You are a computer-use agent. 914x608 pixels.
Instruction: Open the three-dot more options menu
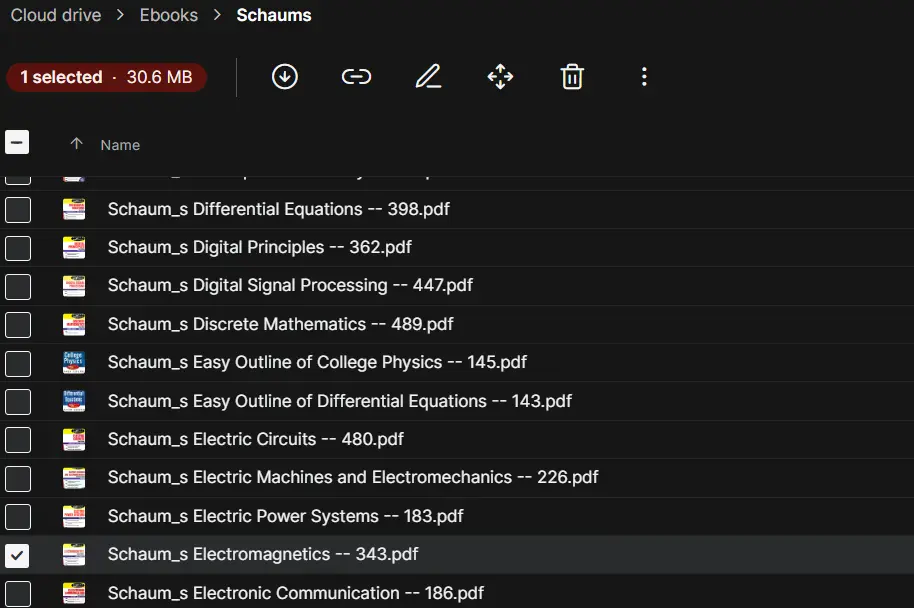click(644, 76)
